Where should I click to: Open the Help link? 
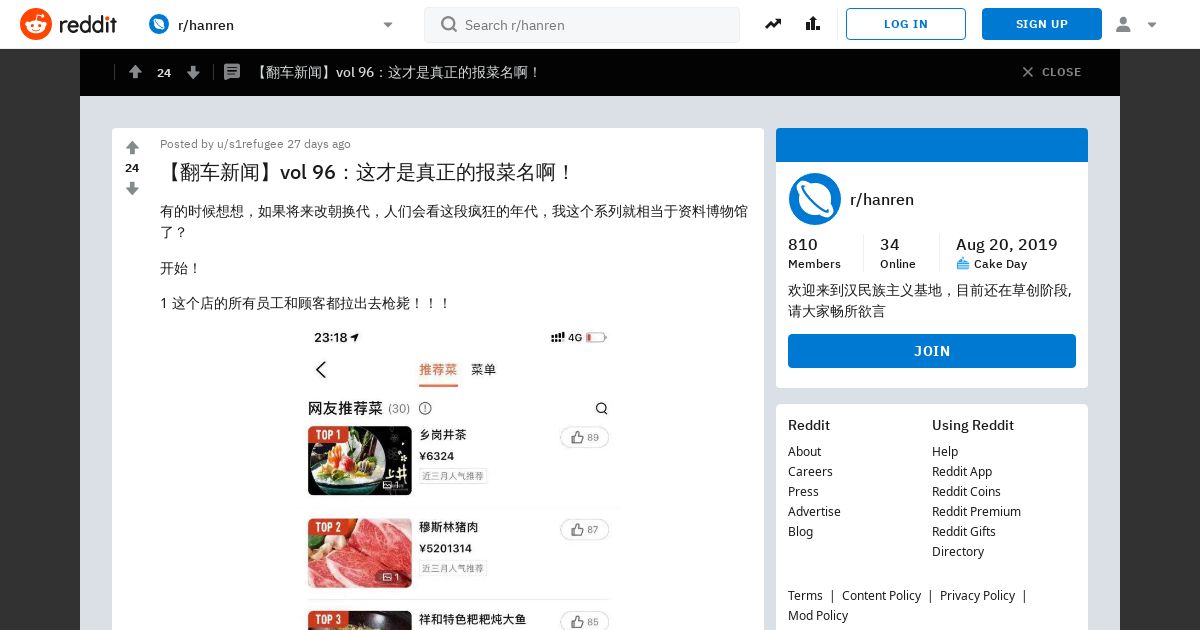[x=945, y=451]
